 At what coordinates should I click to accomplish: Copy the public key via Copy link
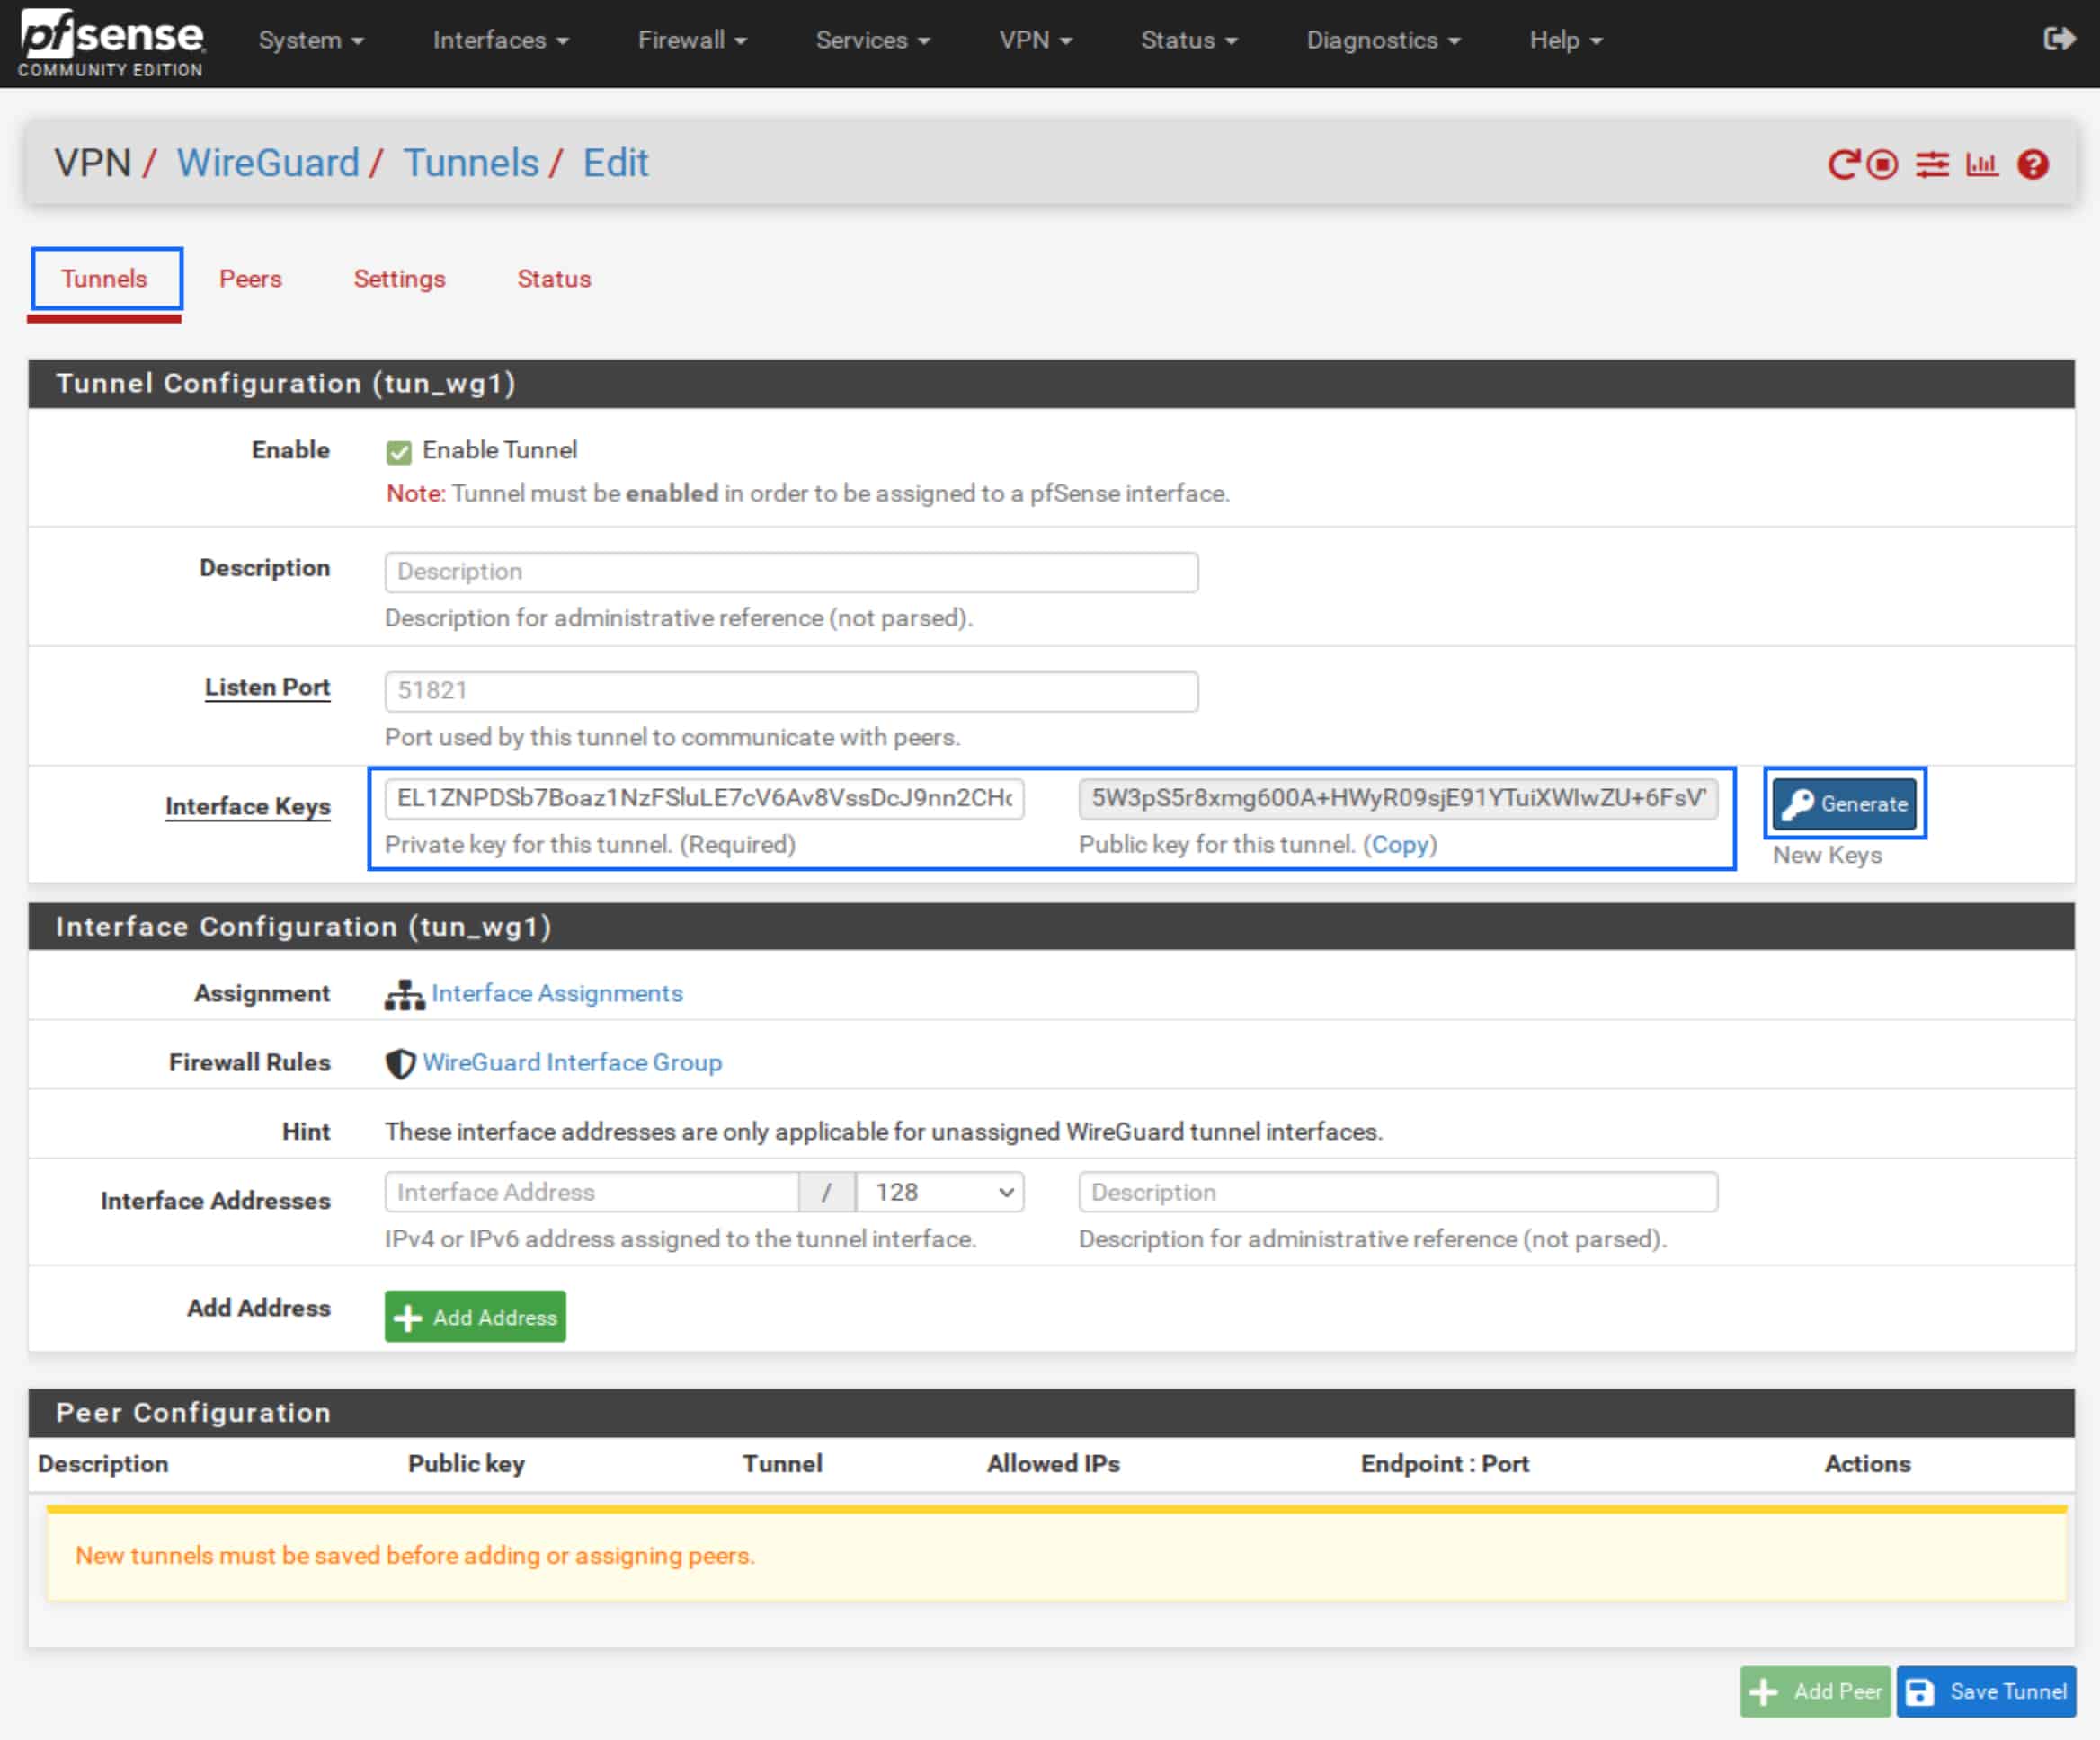pos(1400,845)
